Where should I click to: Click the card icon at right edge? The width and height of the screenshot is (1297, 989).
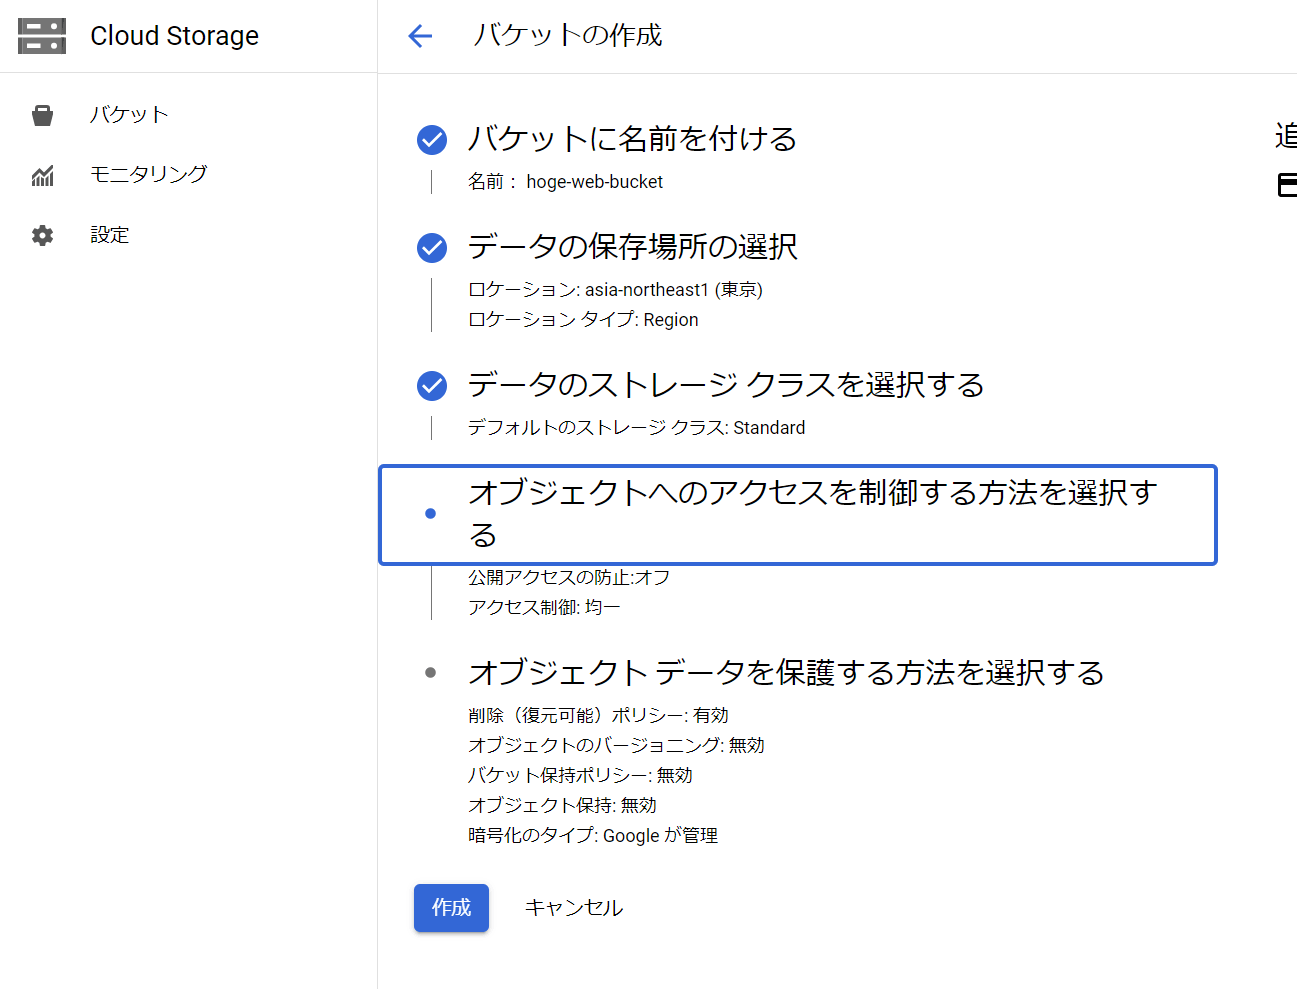click(x=1287, y=184)
